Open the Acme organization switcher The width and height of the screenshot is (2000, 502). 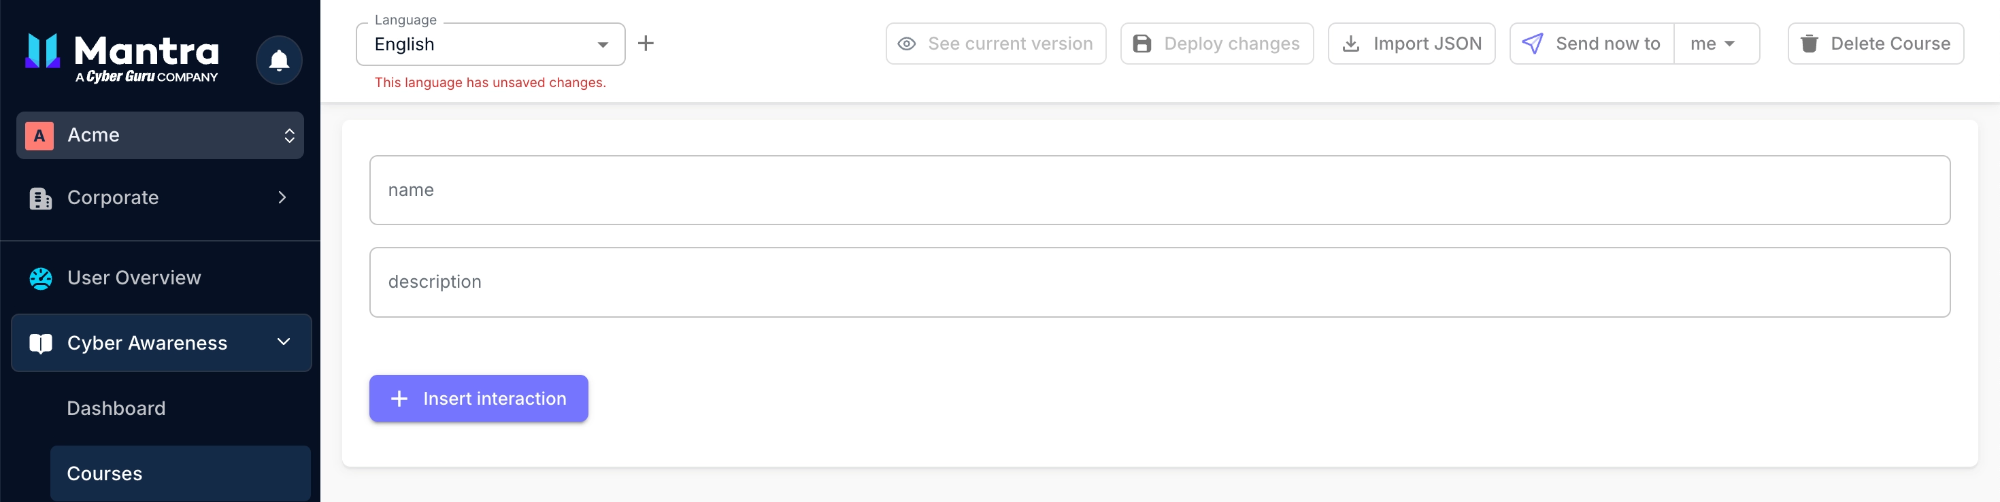tap(160, 135)
